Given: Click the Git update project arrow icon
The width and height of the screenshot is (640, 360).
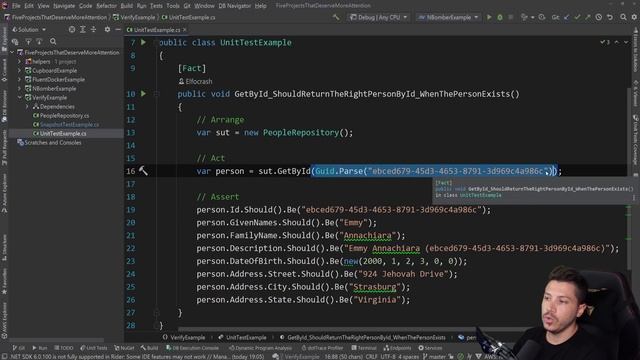Looking at the screenshot, I should point(567,18).
